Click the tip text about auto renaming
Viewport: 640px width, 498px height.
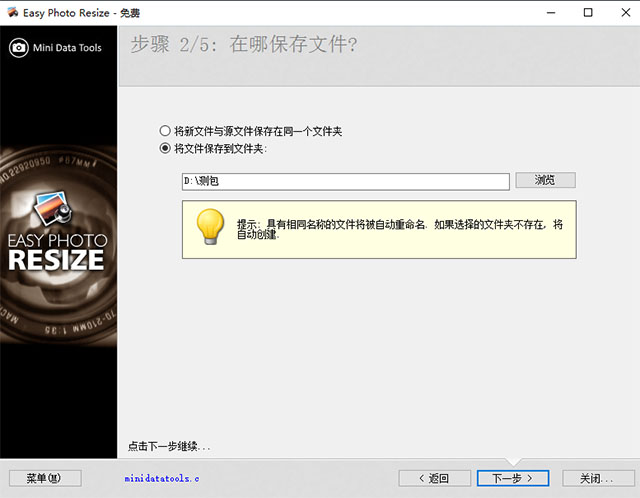point(400,229)
